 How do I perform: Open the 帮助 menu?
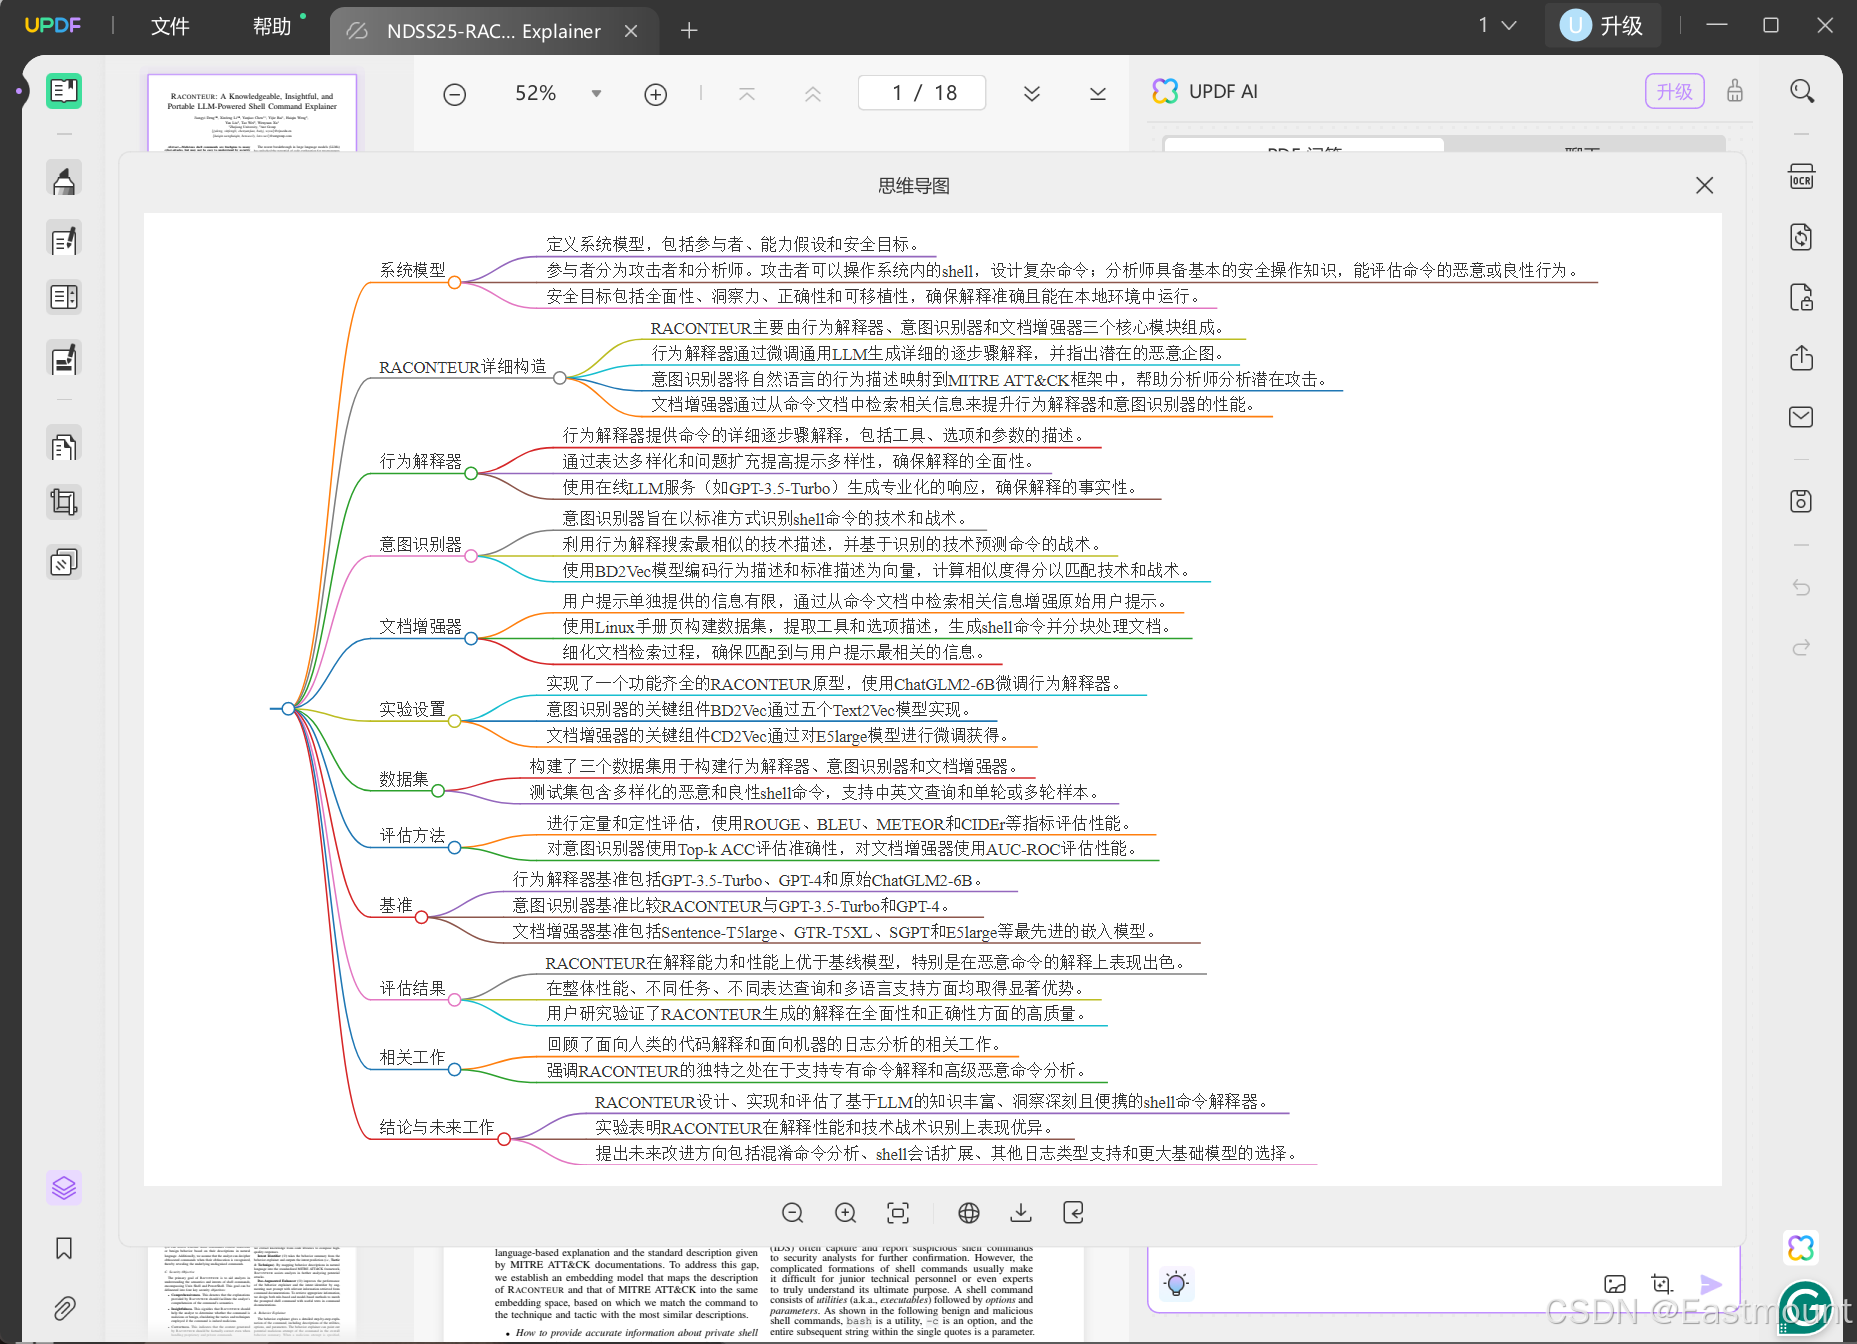point(272,27)
